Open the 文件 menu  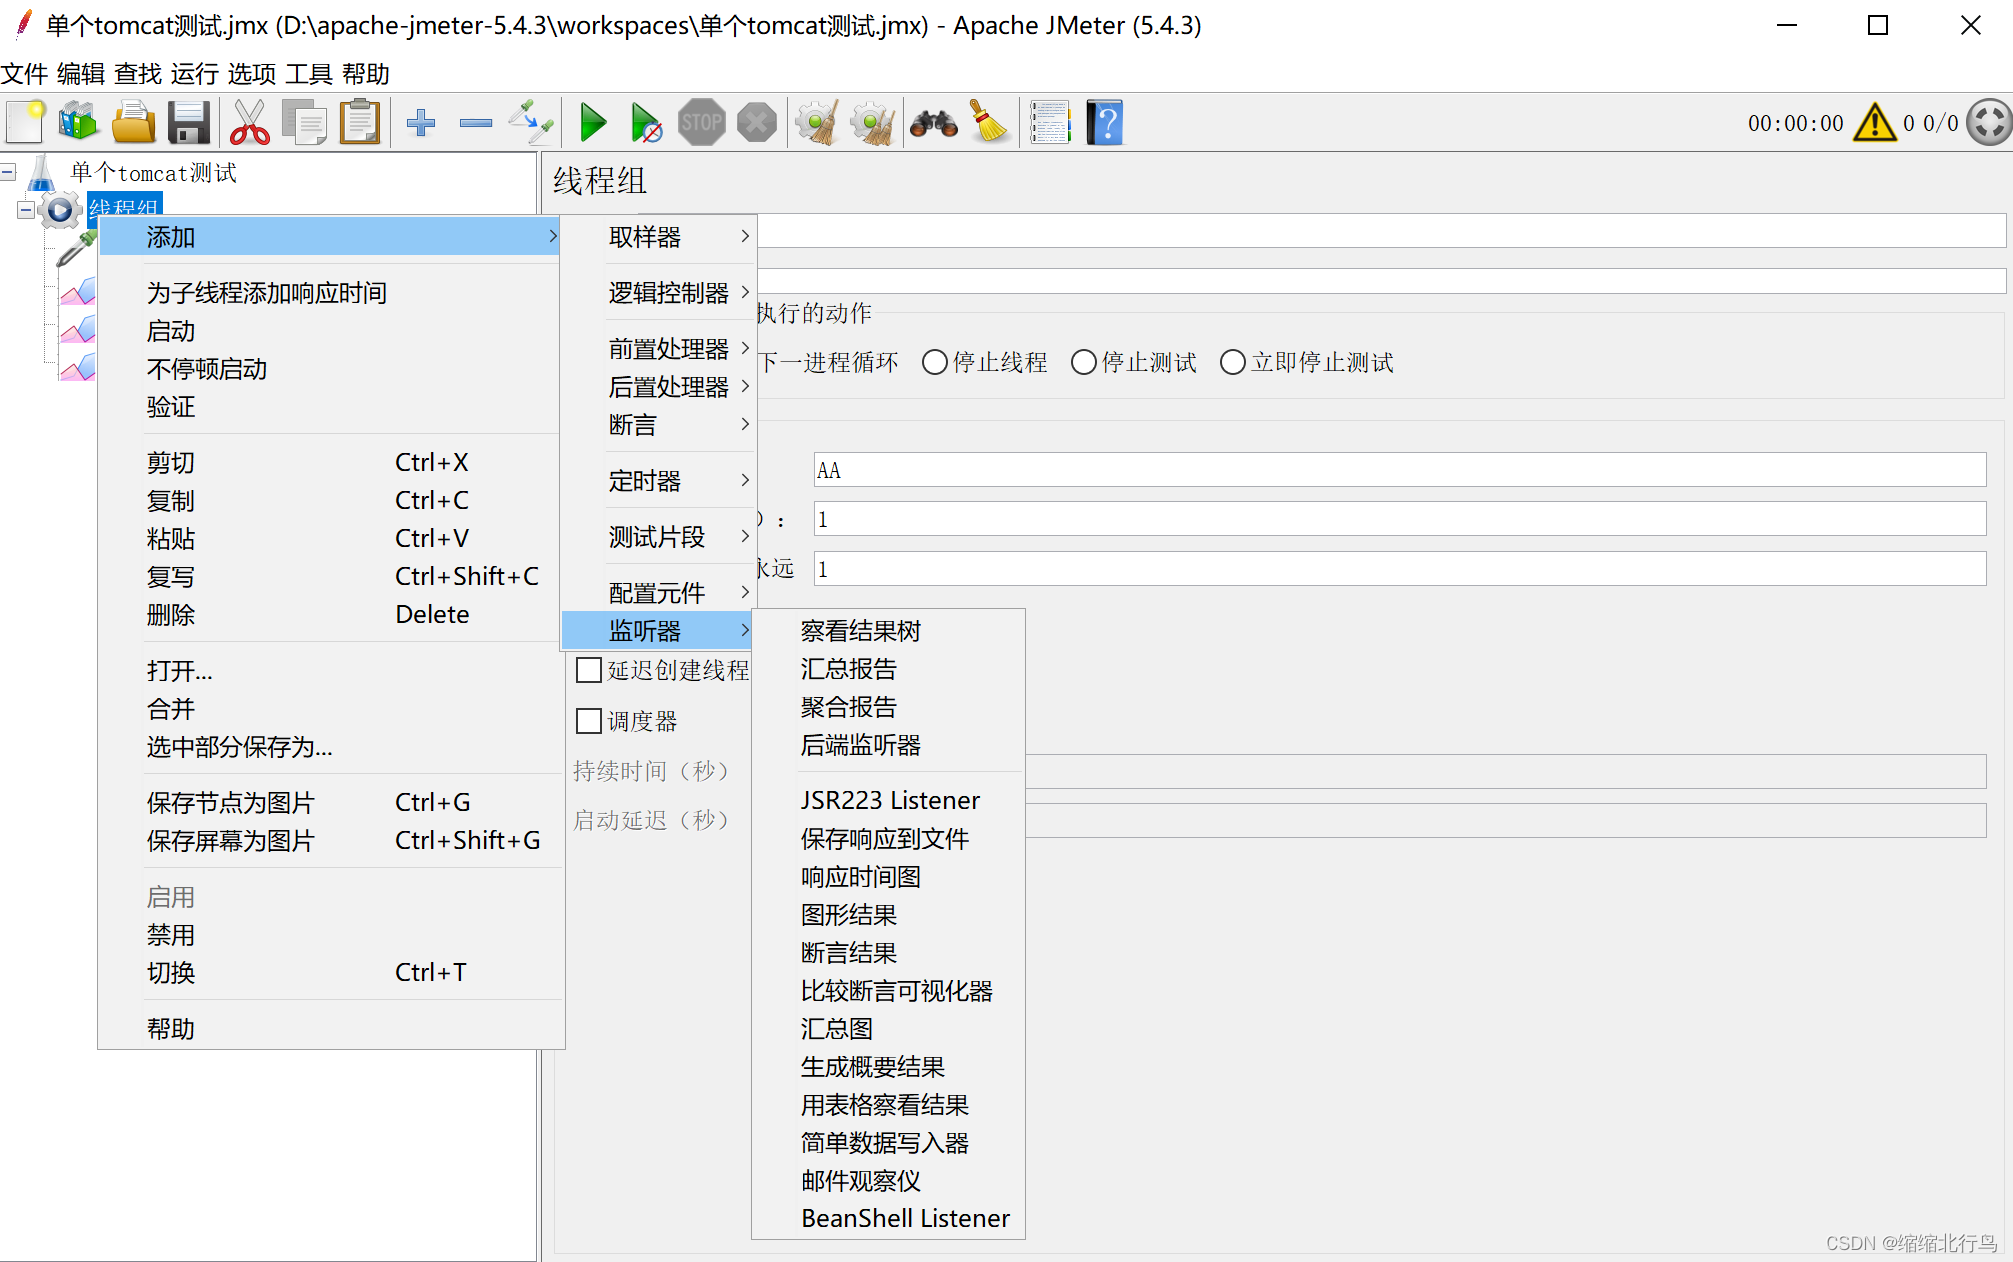tap(25, 74)
